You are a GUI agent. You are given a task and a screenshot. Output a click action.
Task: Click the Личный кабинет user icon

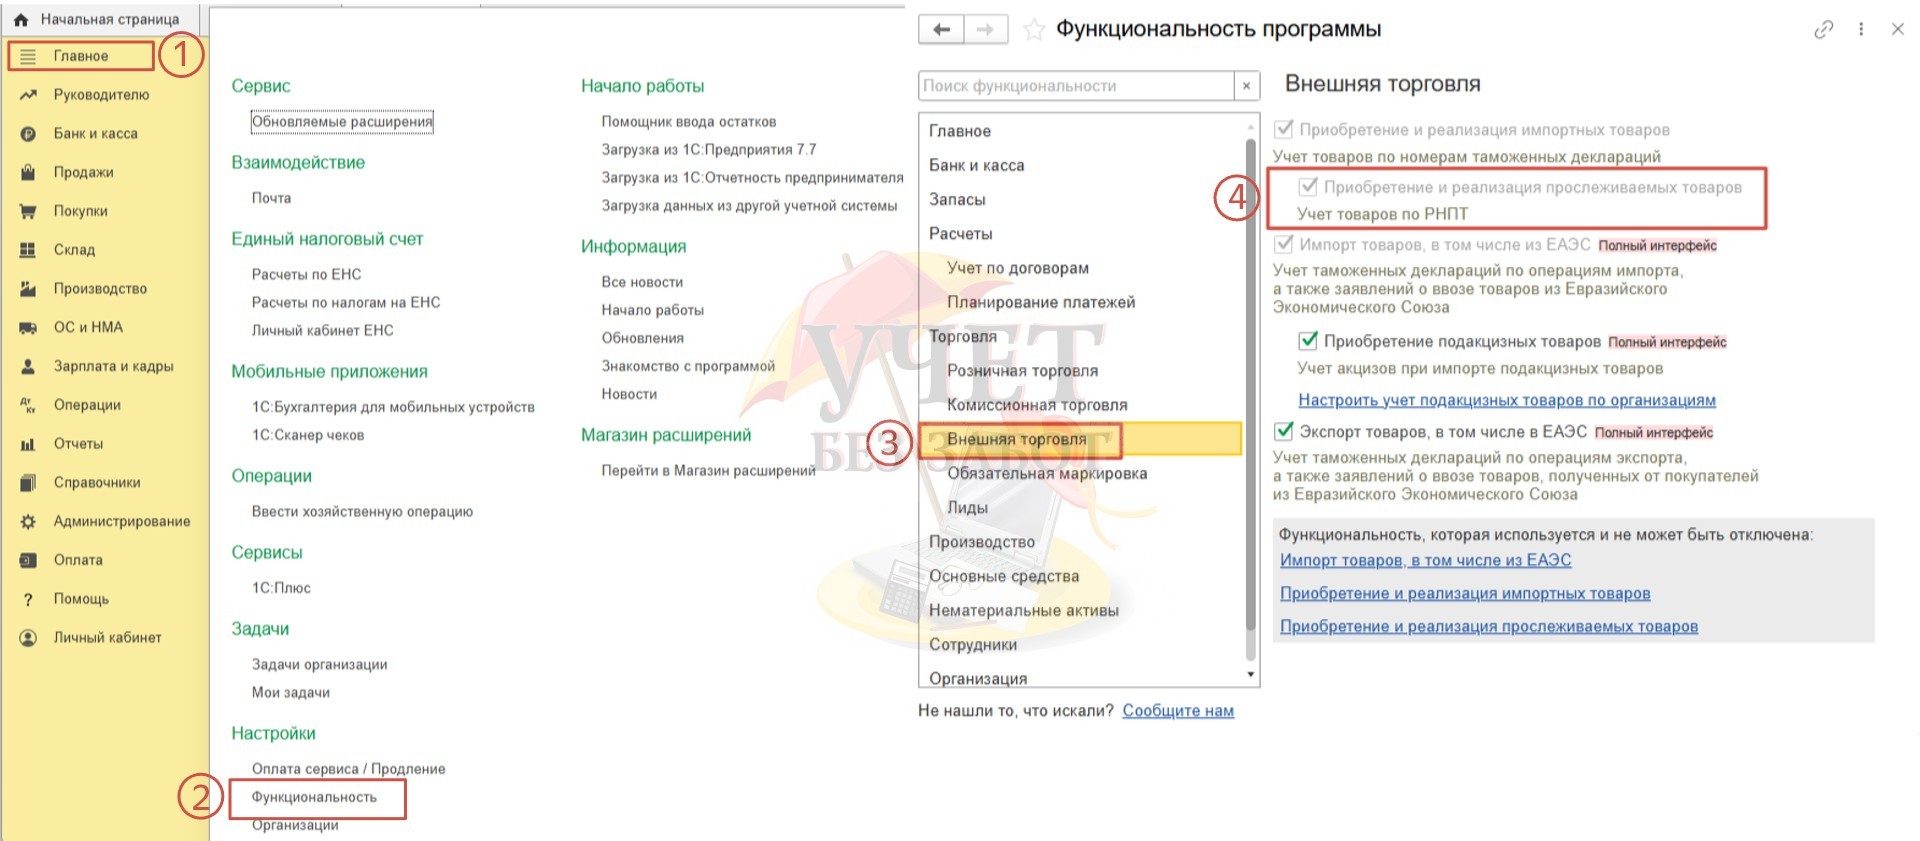[28, 638]
